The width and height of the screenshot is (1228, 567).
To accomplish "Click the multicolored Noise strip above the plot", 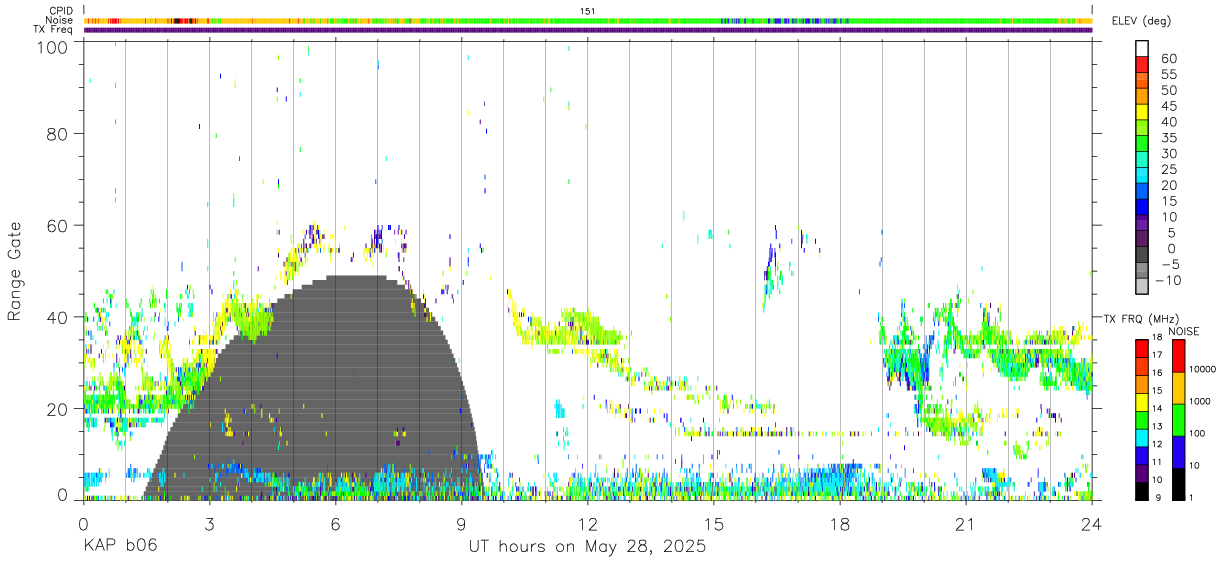I will [x=588, y=20].
